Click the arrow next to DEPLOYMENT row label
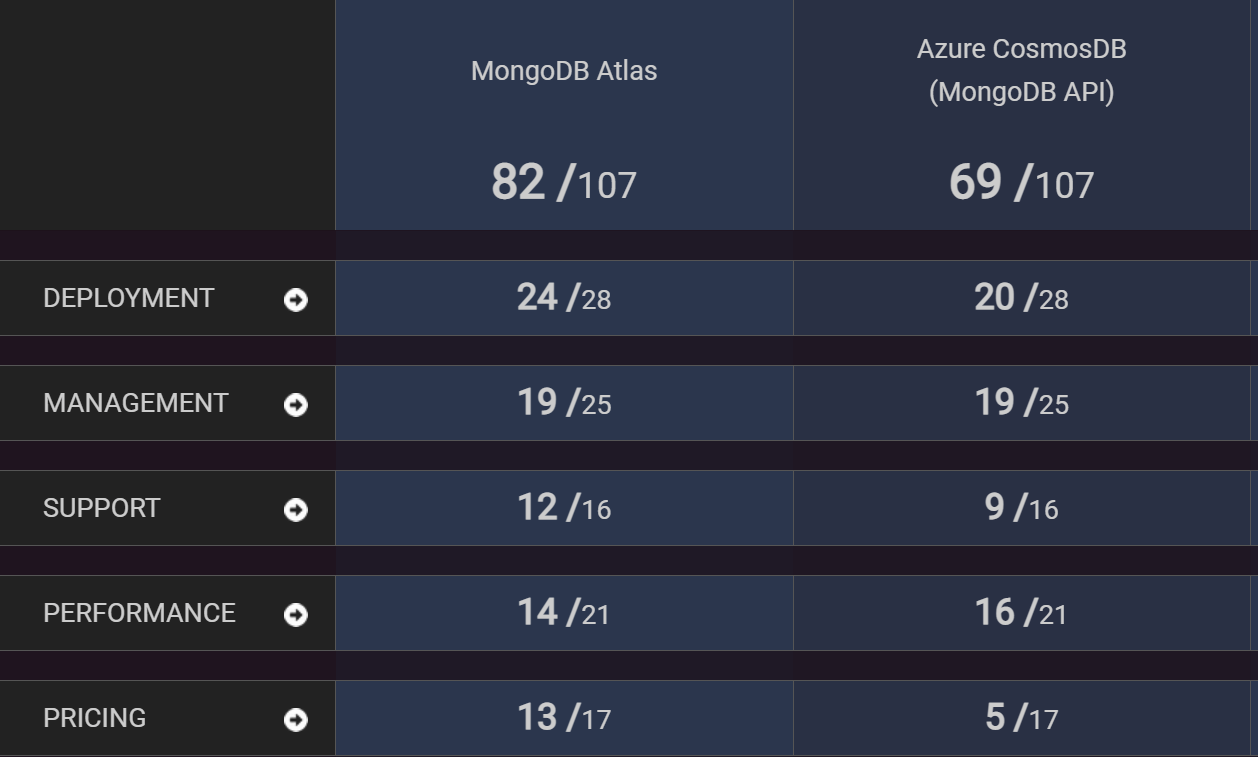Viewport: 1258px width, 757px height. pyautogui.click(x=293, y=298)
